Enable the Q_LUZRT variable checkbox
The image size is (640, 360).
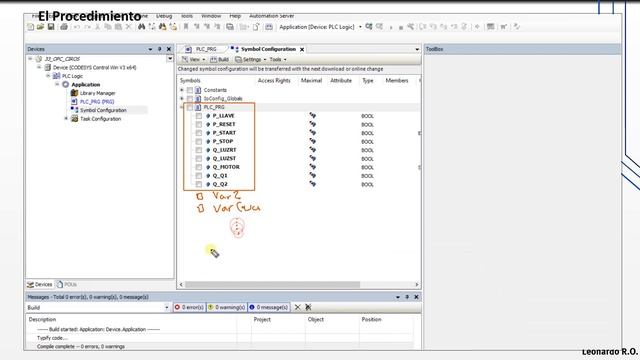199,150
